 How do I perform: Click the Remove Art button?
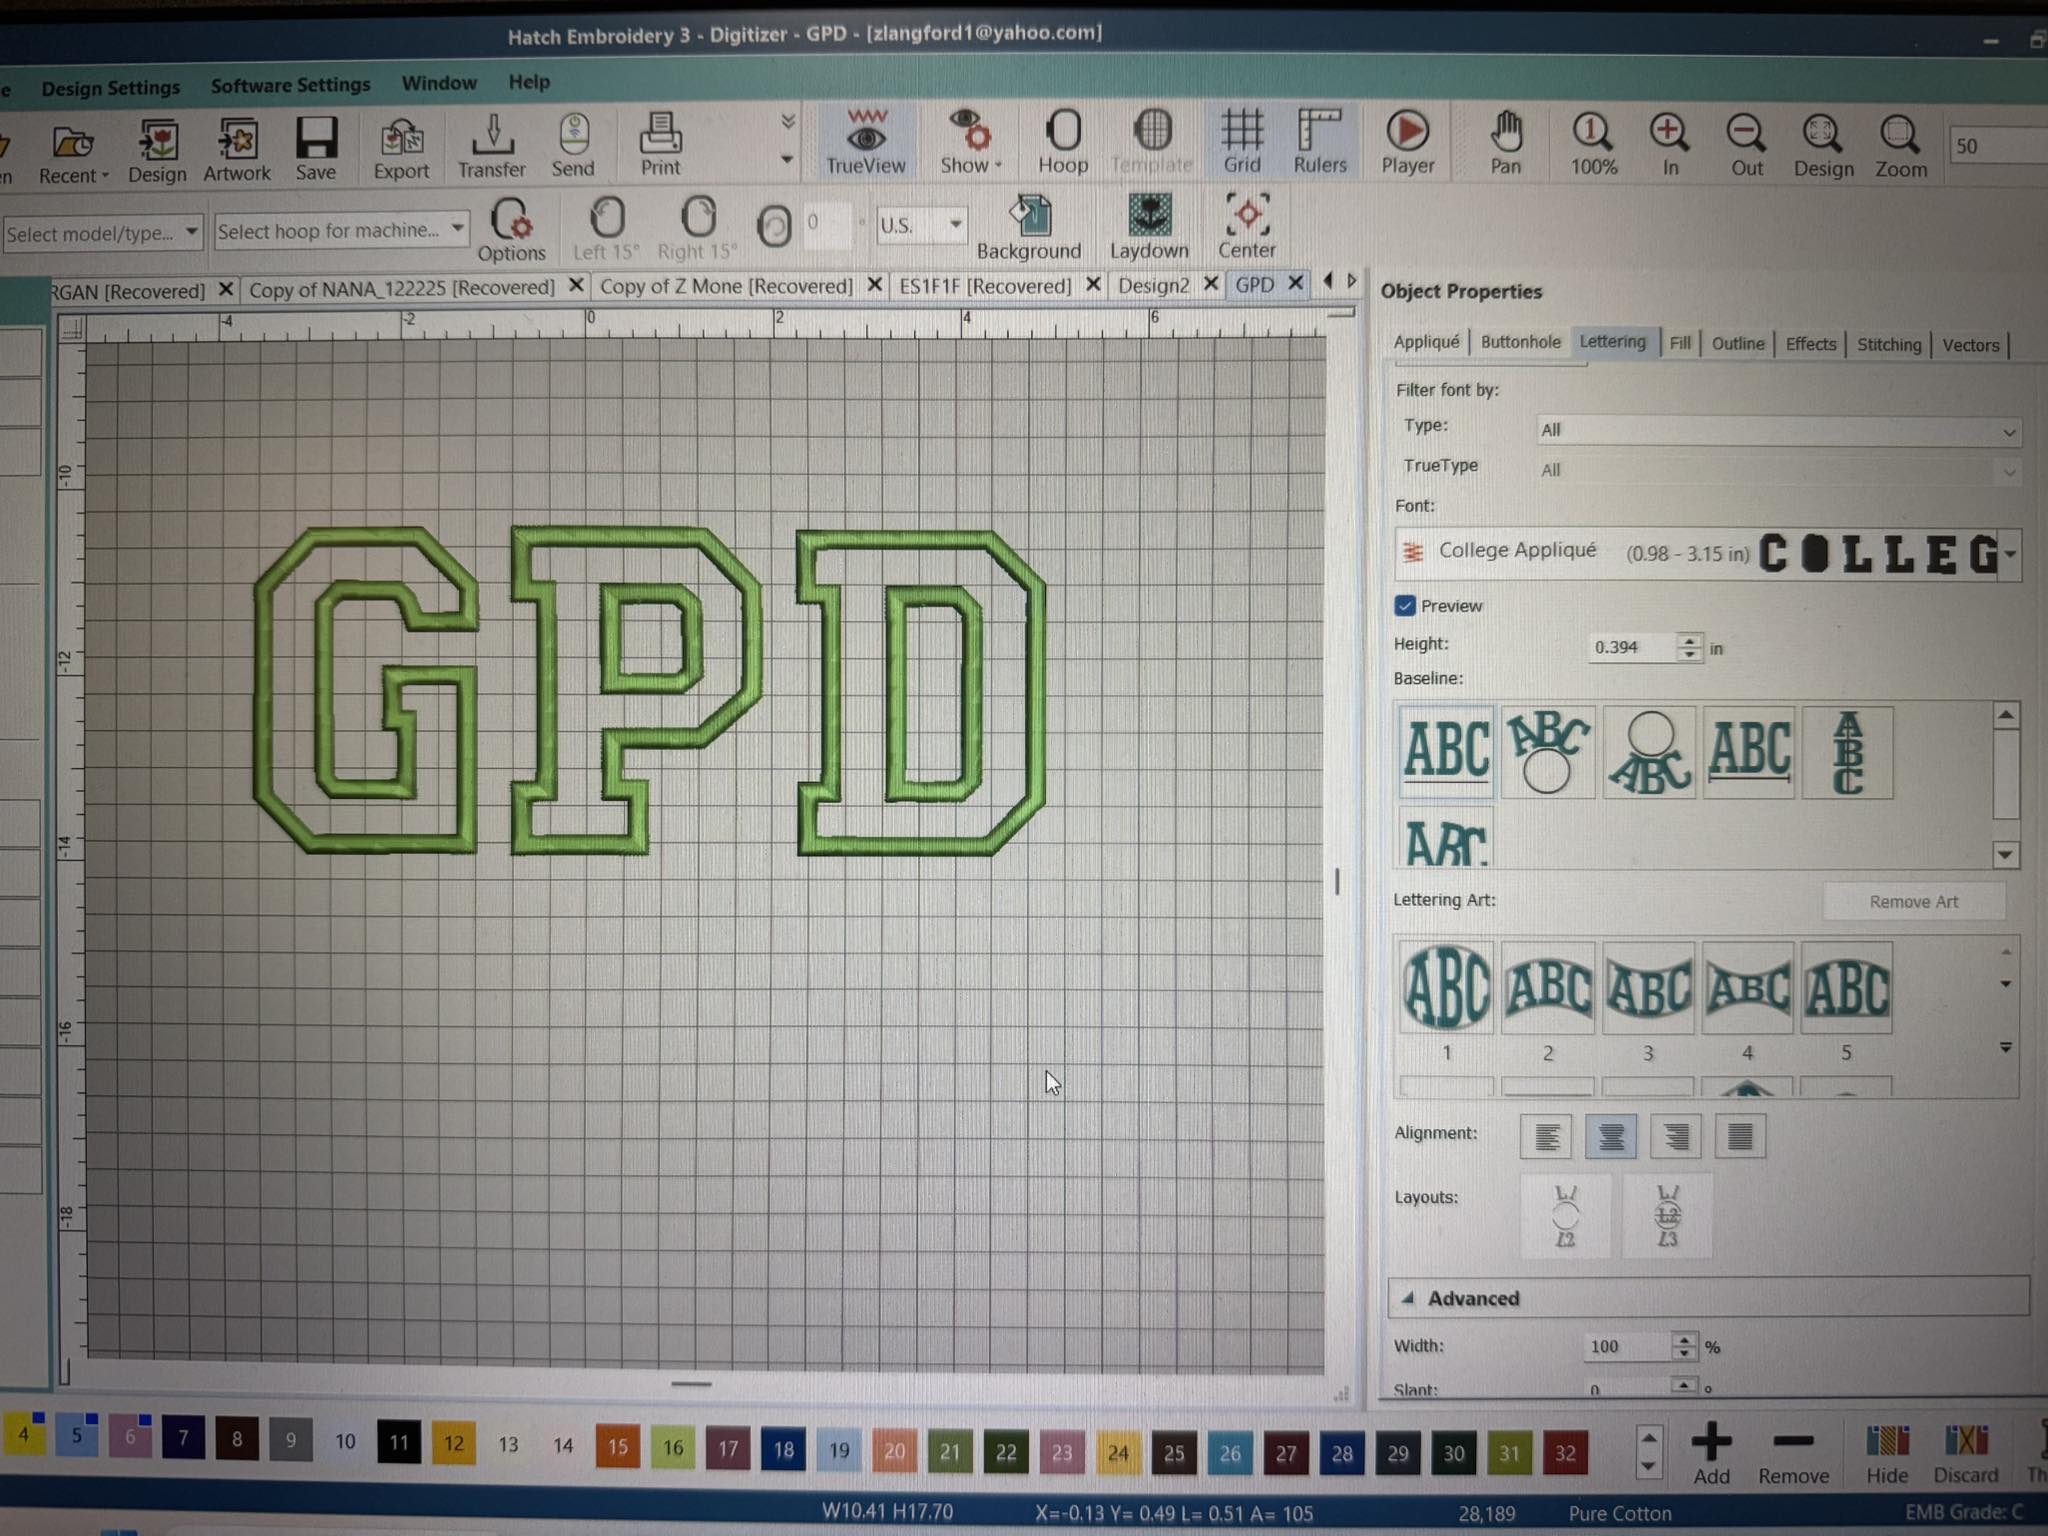pyautogui.click(x=1913, y=901)
